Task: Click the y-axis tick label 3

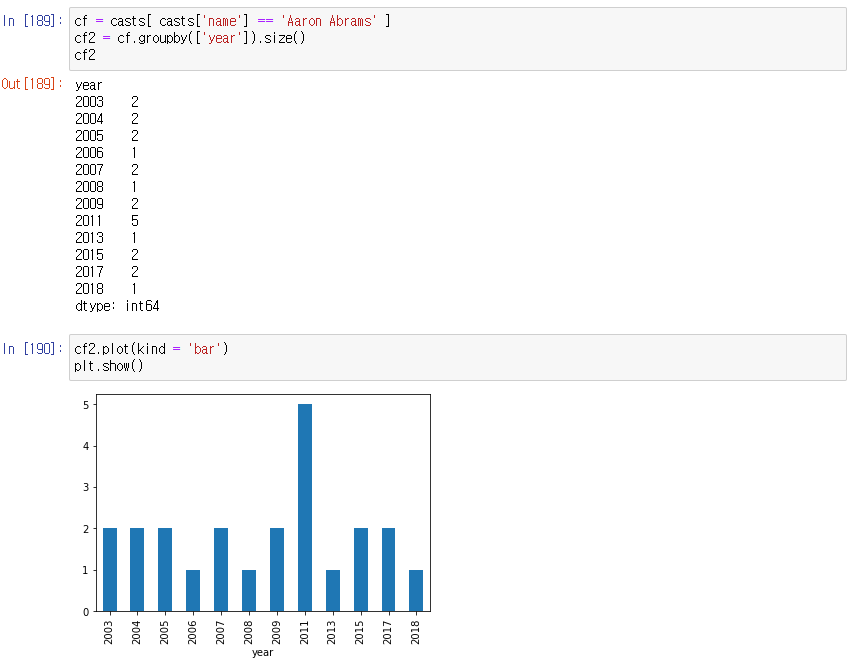Action: (86, 487)
